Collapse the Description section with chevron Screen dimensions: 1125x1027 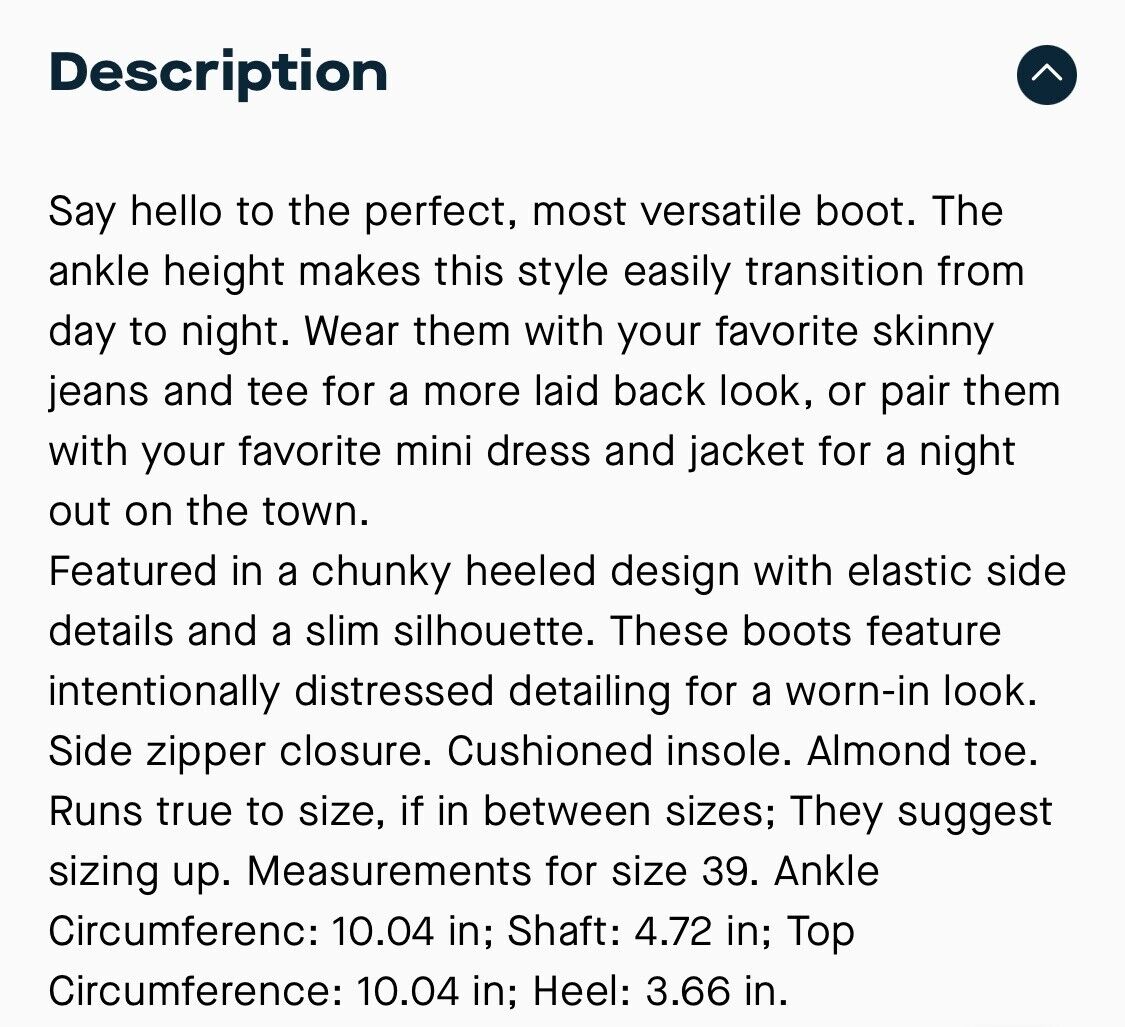1046,75
